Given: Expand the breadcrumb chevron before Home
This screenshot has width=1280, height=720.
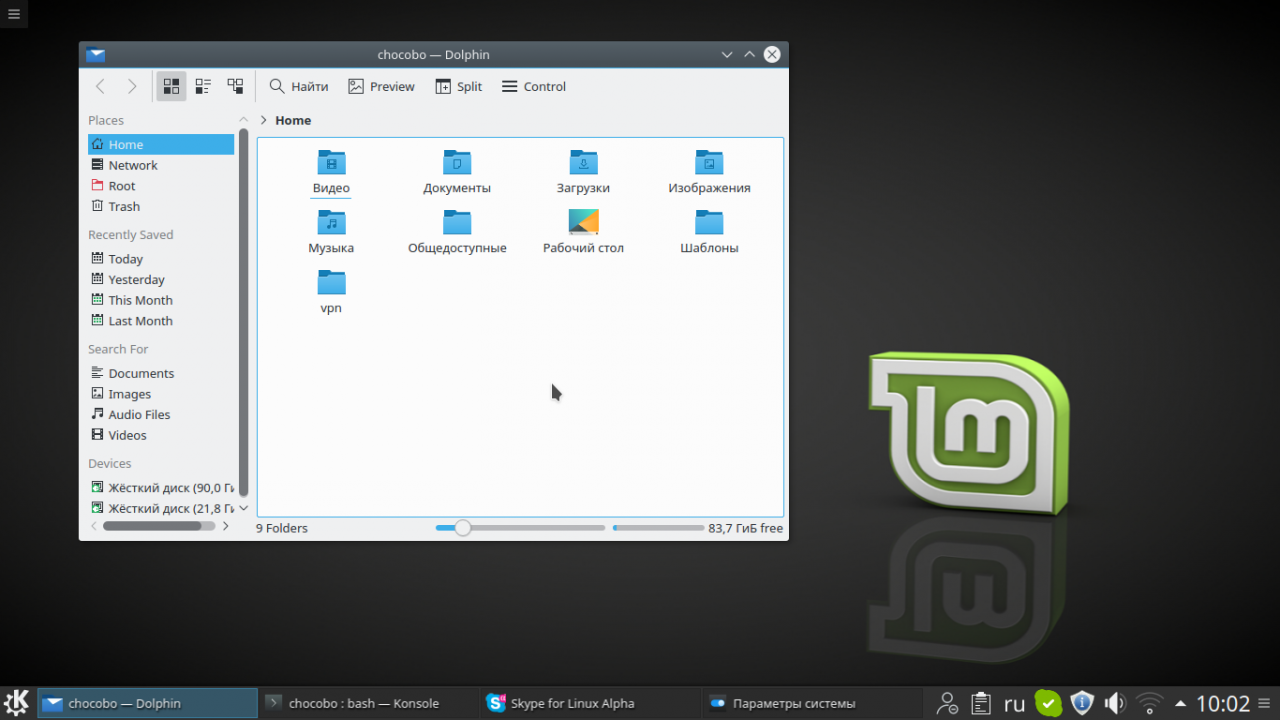Looking at the screenshot, I should click(x=264, y=120).
